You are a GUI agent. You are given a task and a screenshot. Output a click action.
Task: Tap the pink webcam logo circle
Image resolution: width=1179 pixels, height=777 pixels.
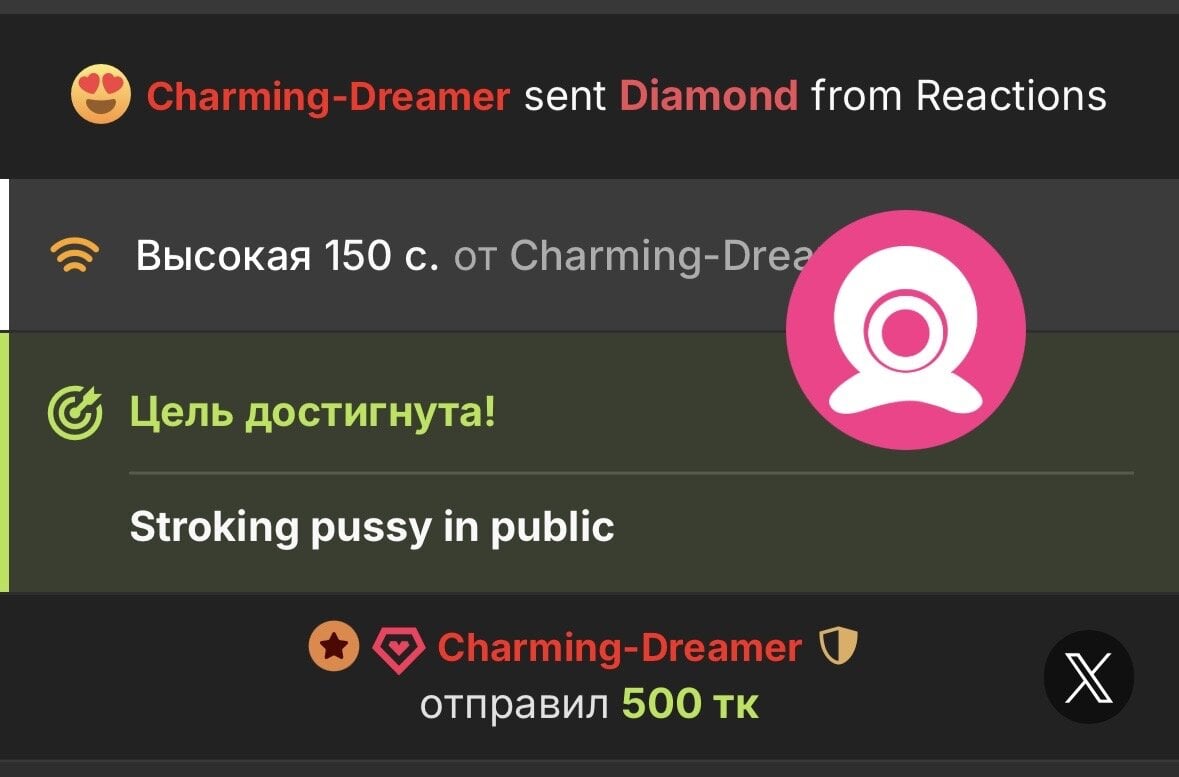point(905,329)
